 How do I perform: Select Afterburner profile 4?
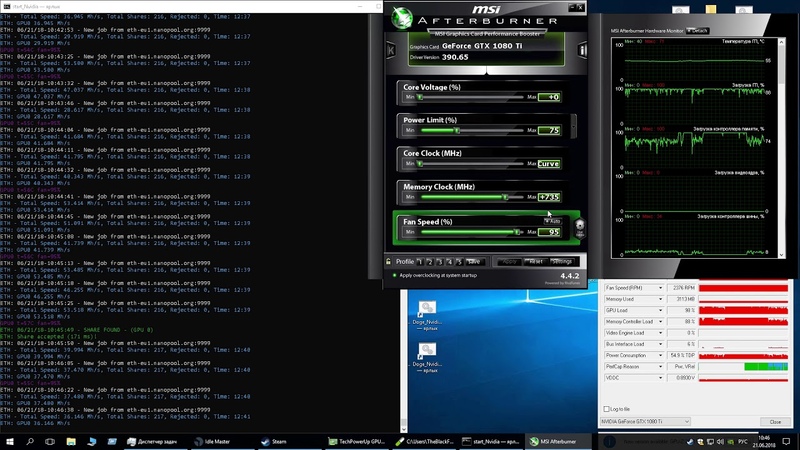[x=449, y=262]
